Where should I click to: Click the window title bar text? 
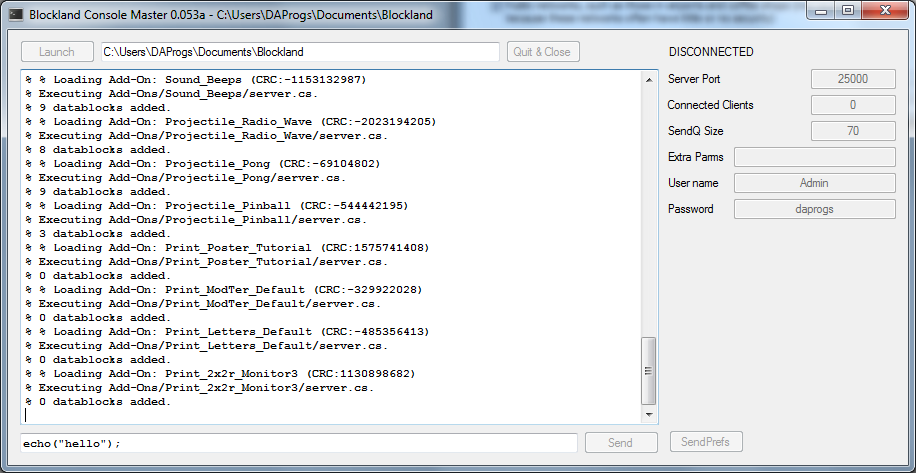click(231, 15)
